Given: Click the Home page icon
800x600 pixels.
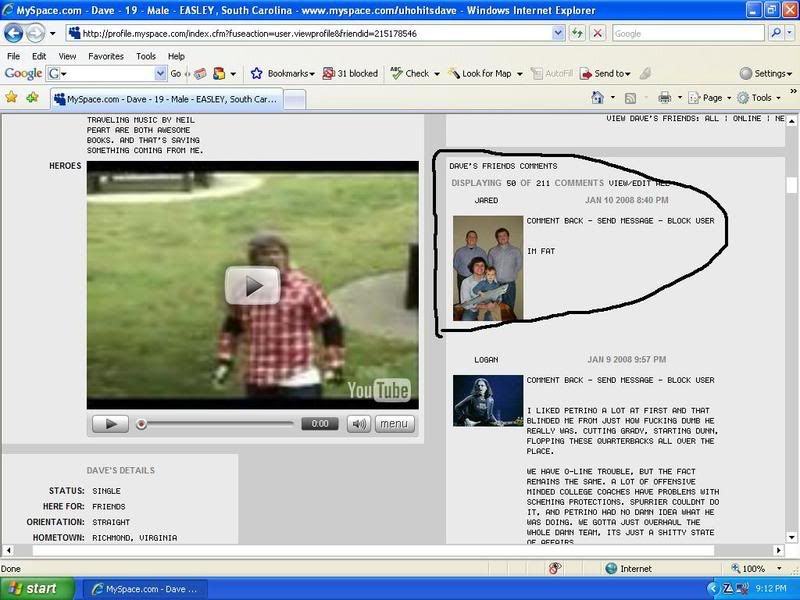Looking at the screenshot, I should (x=597, y=97).
